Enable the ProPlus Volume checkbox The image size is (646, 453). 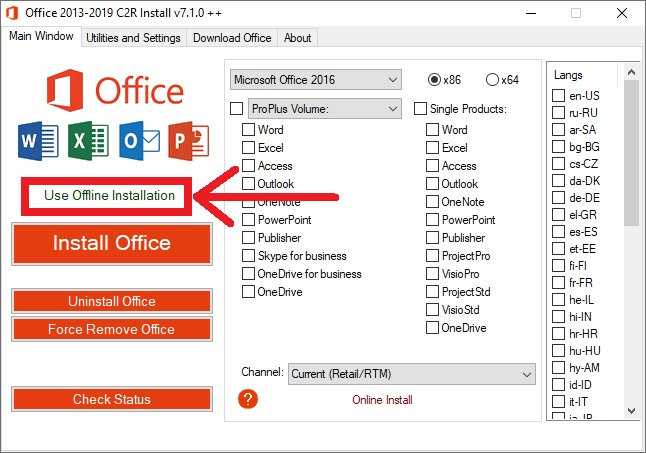(x=236, y=109)
